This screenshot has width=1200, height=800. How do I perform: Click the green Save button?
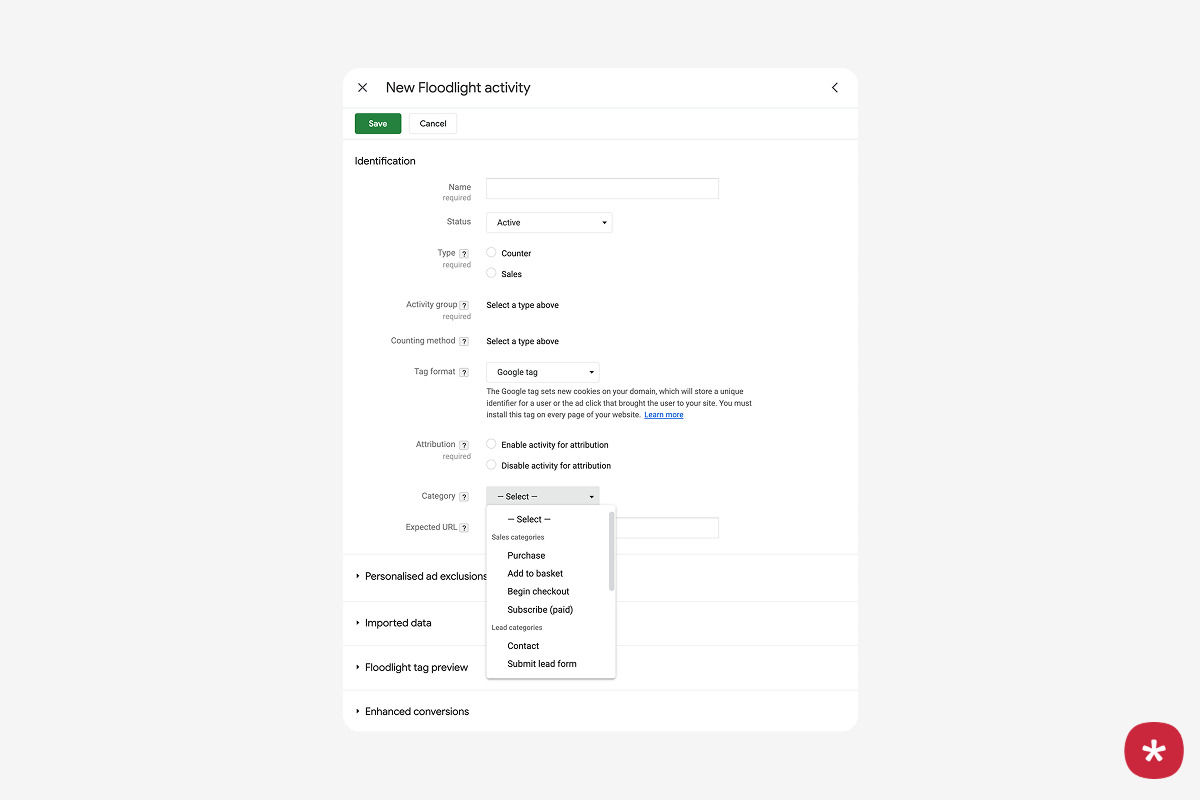coord(378,124)
